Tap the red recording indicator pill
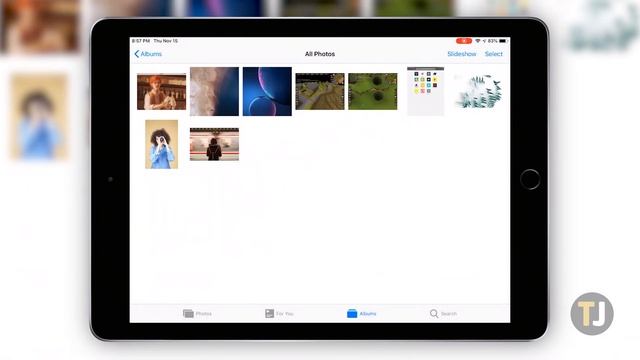 [464, 41]
